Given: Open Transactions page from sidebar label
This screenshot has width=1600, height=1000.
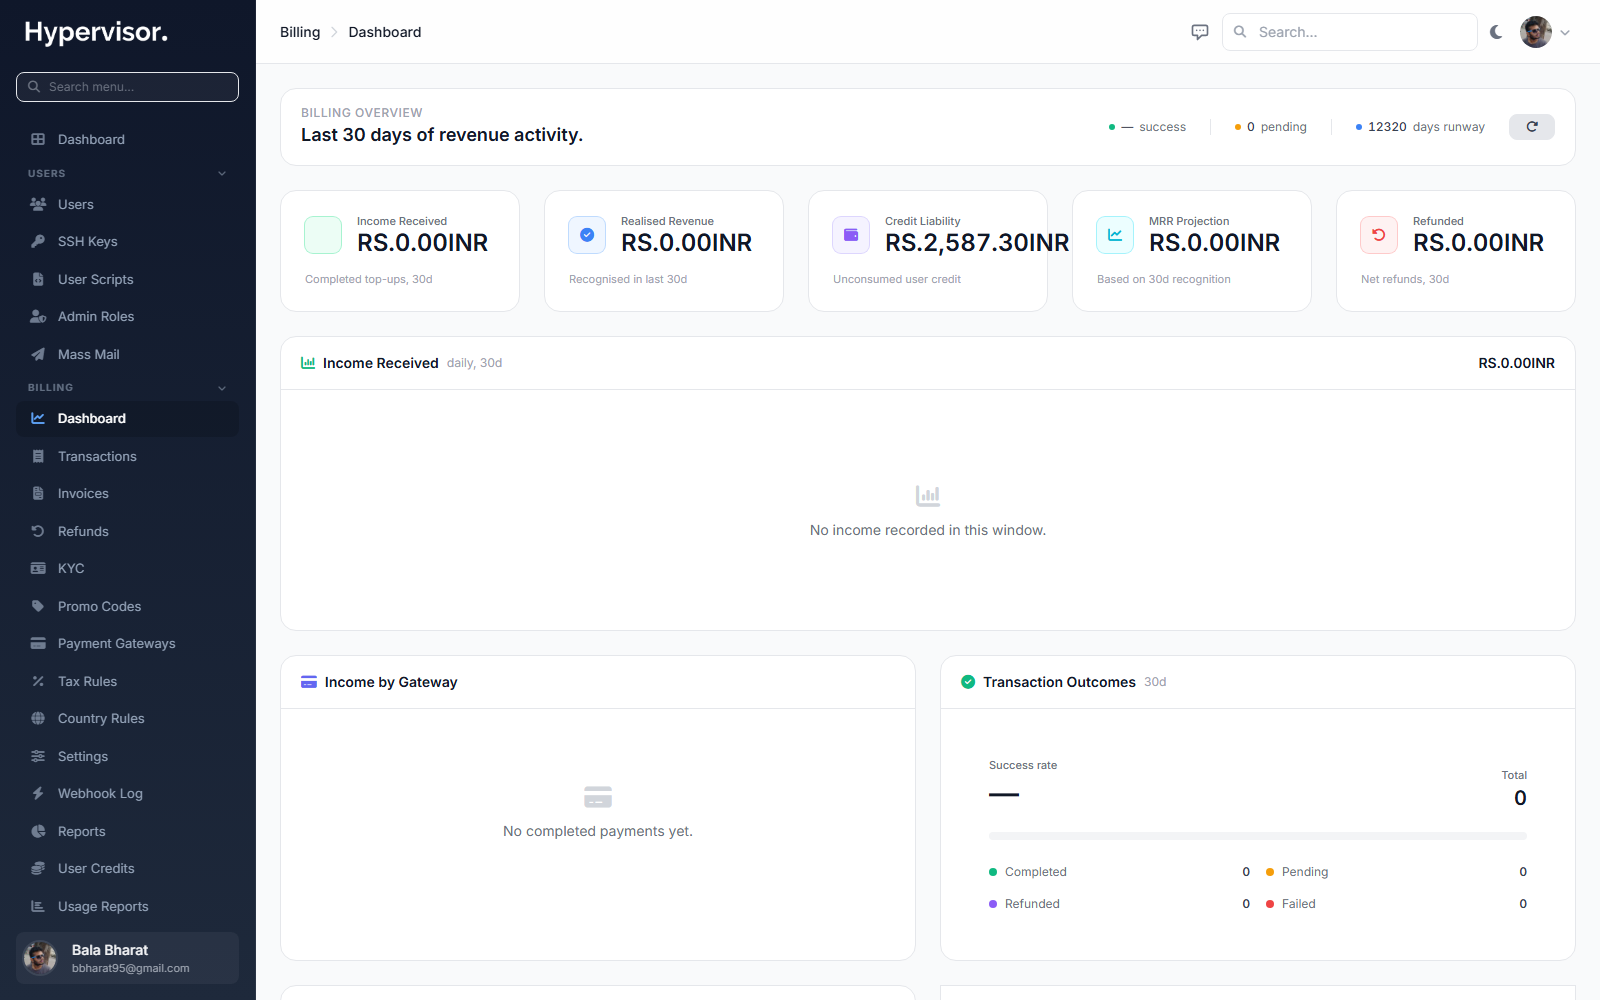Looking at the screenshot, I should tap(97, 456).
